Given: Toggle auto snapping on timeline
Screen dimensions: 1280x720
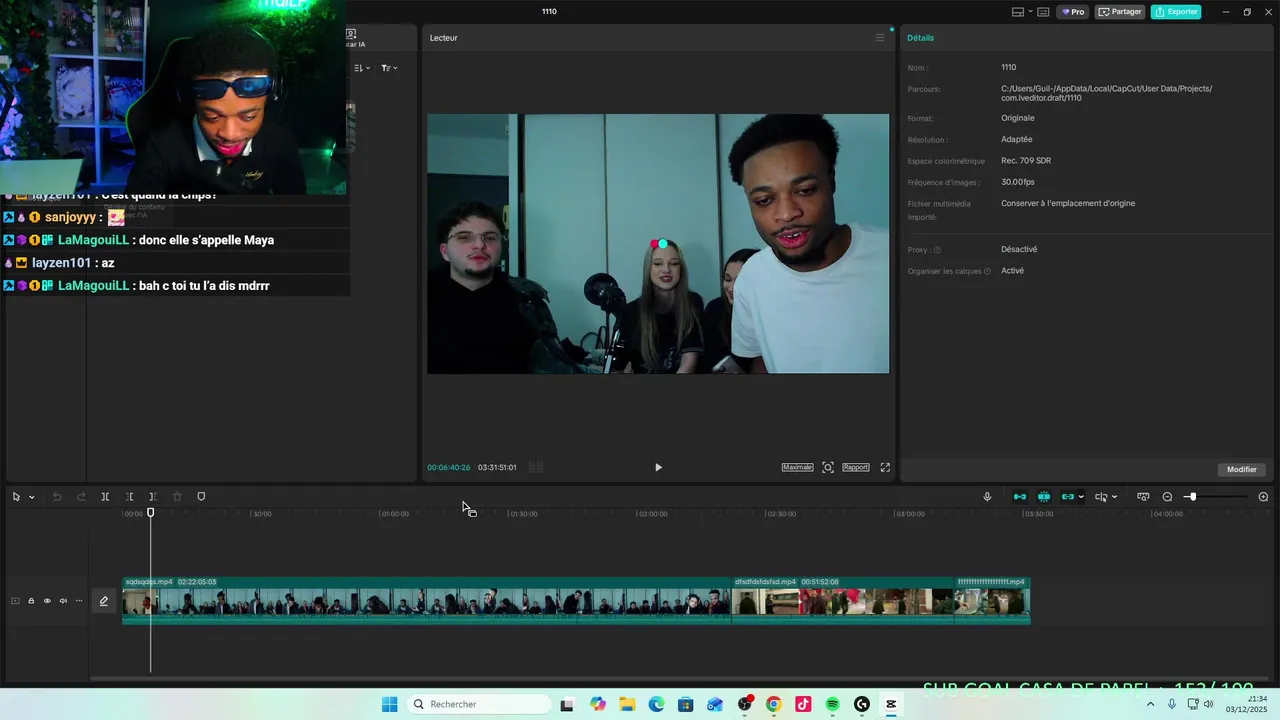Looking at the screenshot, I should 1044,497.
